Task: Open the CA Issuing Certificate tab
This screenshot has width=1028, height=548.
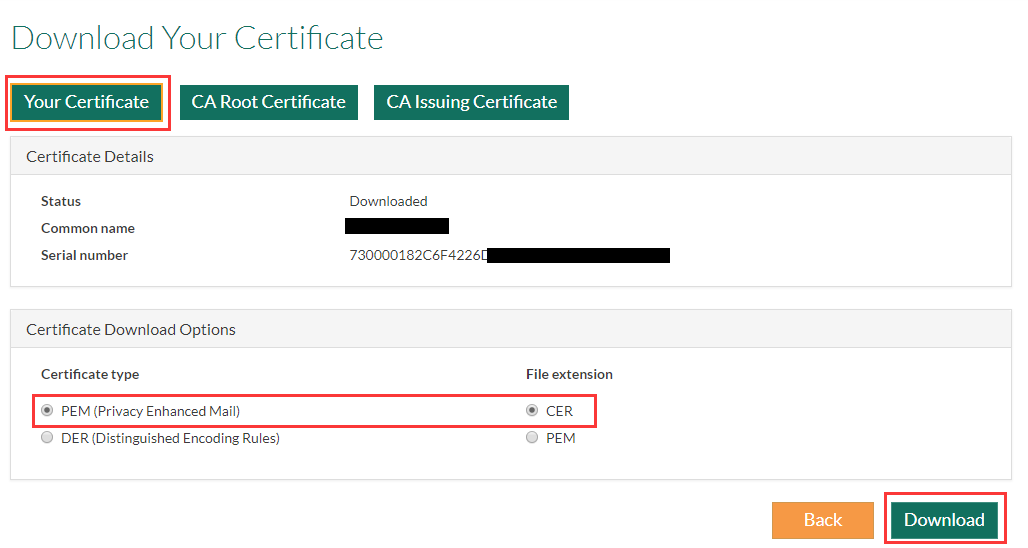Action: click(471, 102)
